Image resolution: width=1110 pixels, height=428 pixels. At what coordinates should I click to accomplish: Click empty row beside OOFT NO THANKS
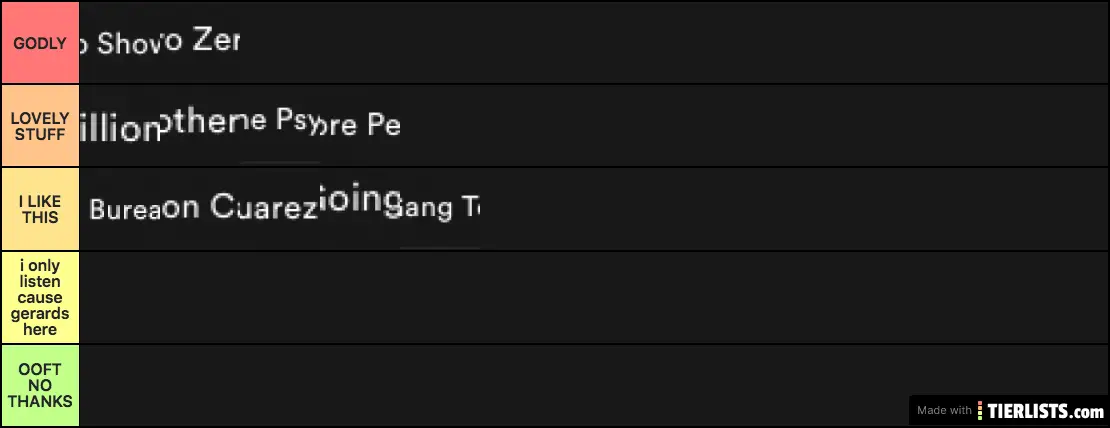pyautogui.click(x=490, y=385)
